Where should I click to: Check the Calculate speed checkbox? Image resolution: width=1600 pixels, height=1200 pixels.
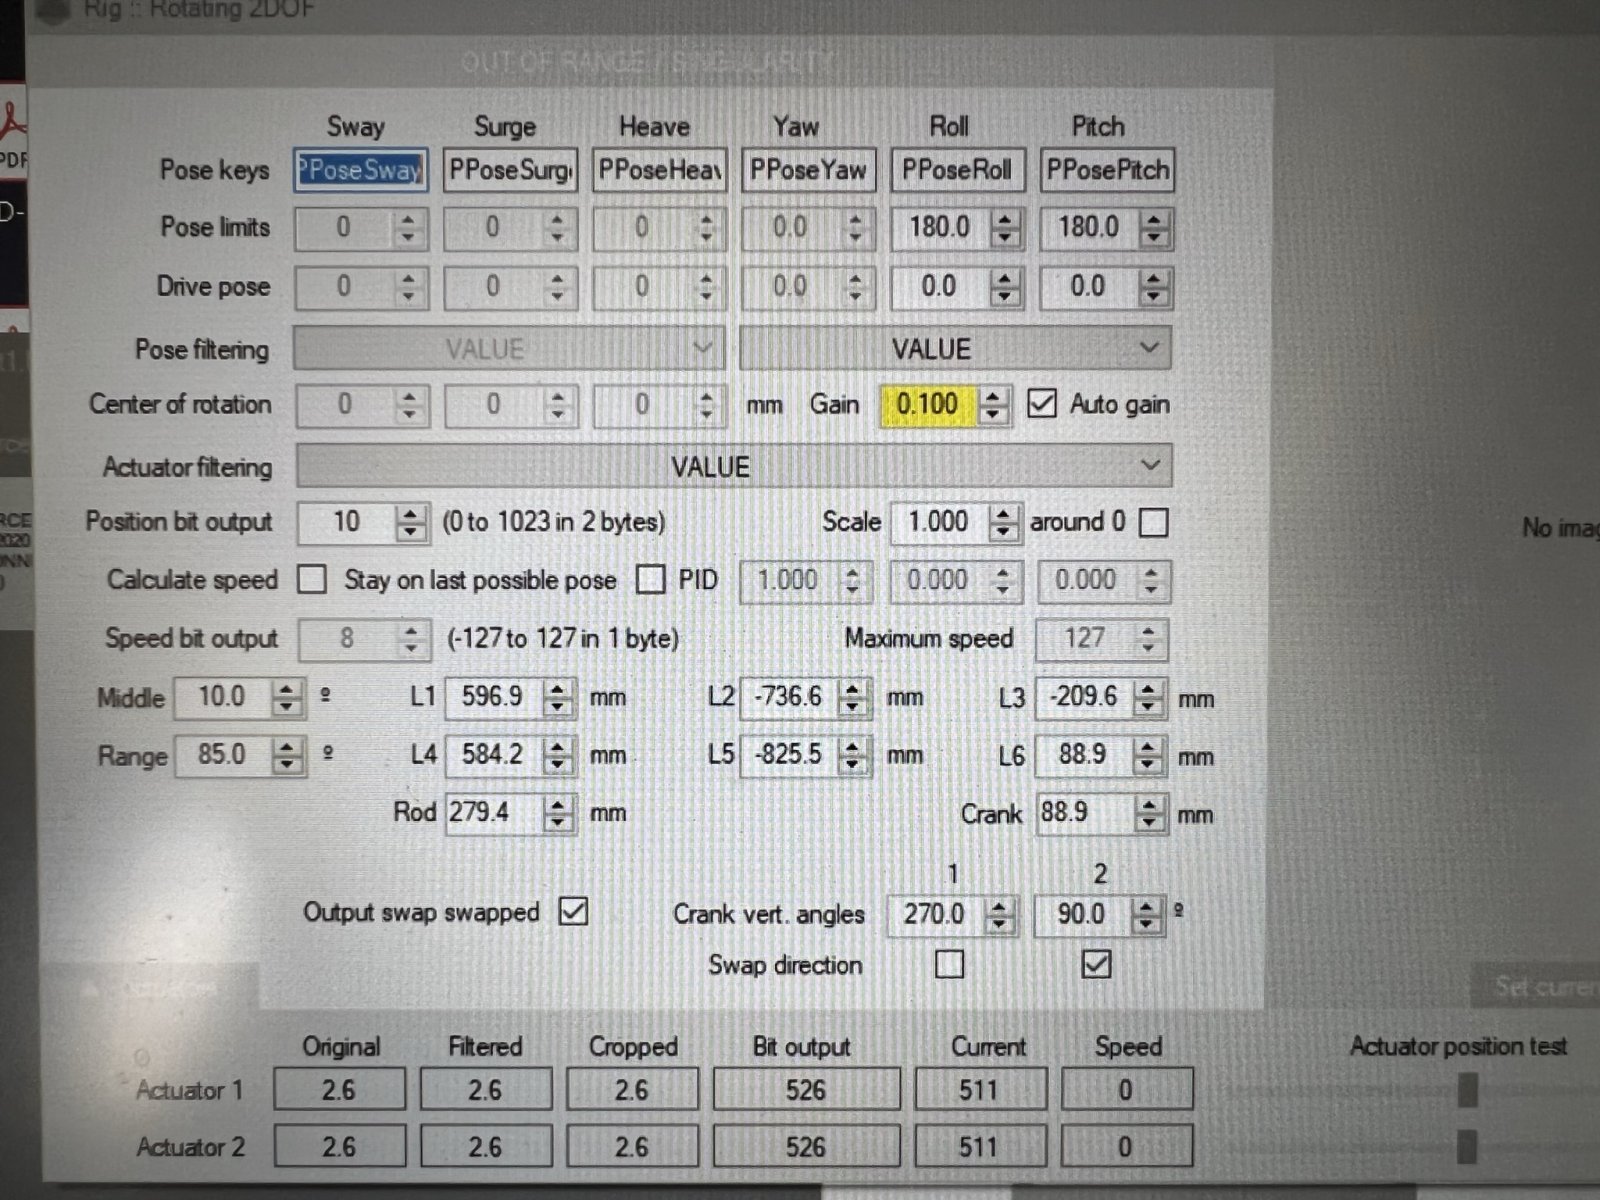312,579
